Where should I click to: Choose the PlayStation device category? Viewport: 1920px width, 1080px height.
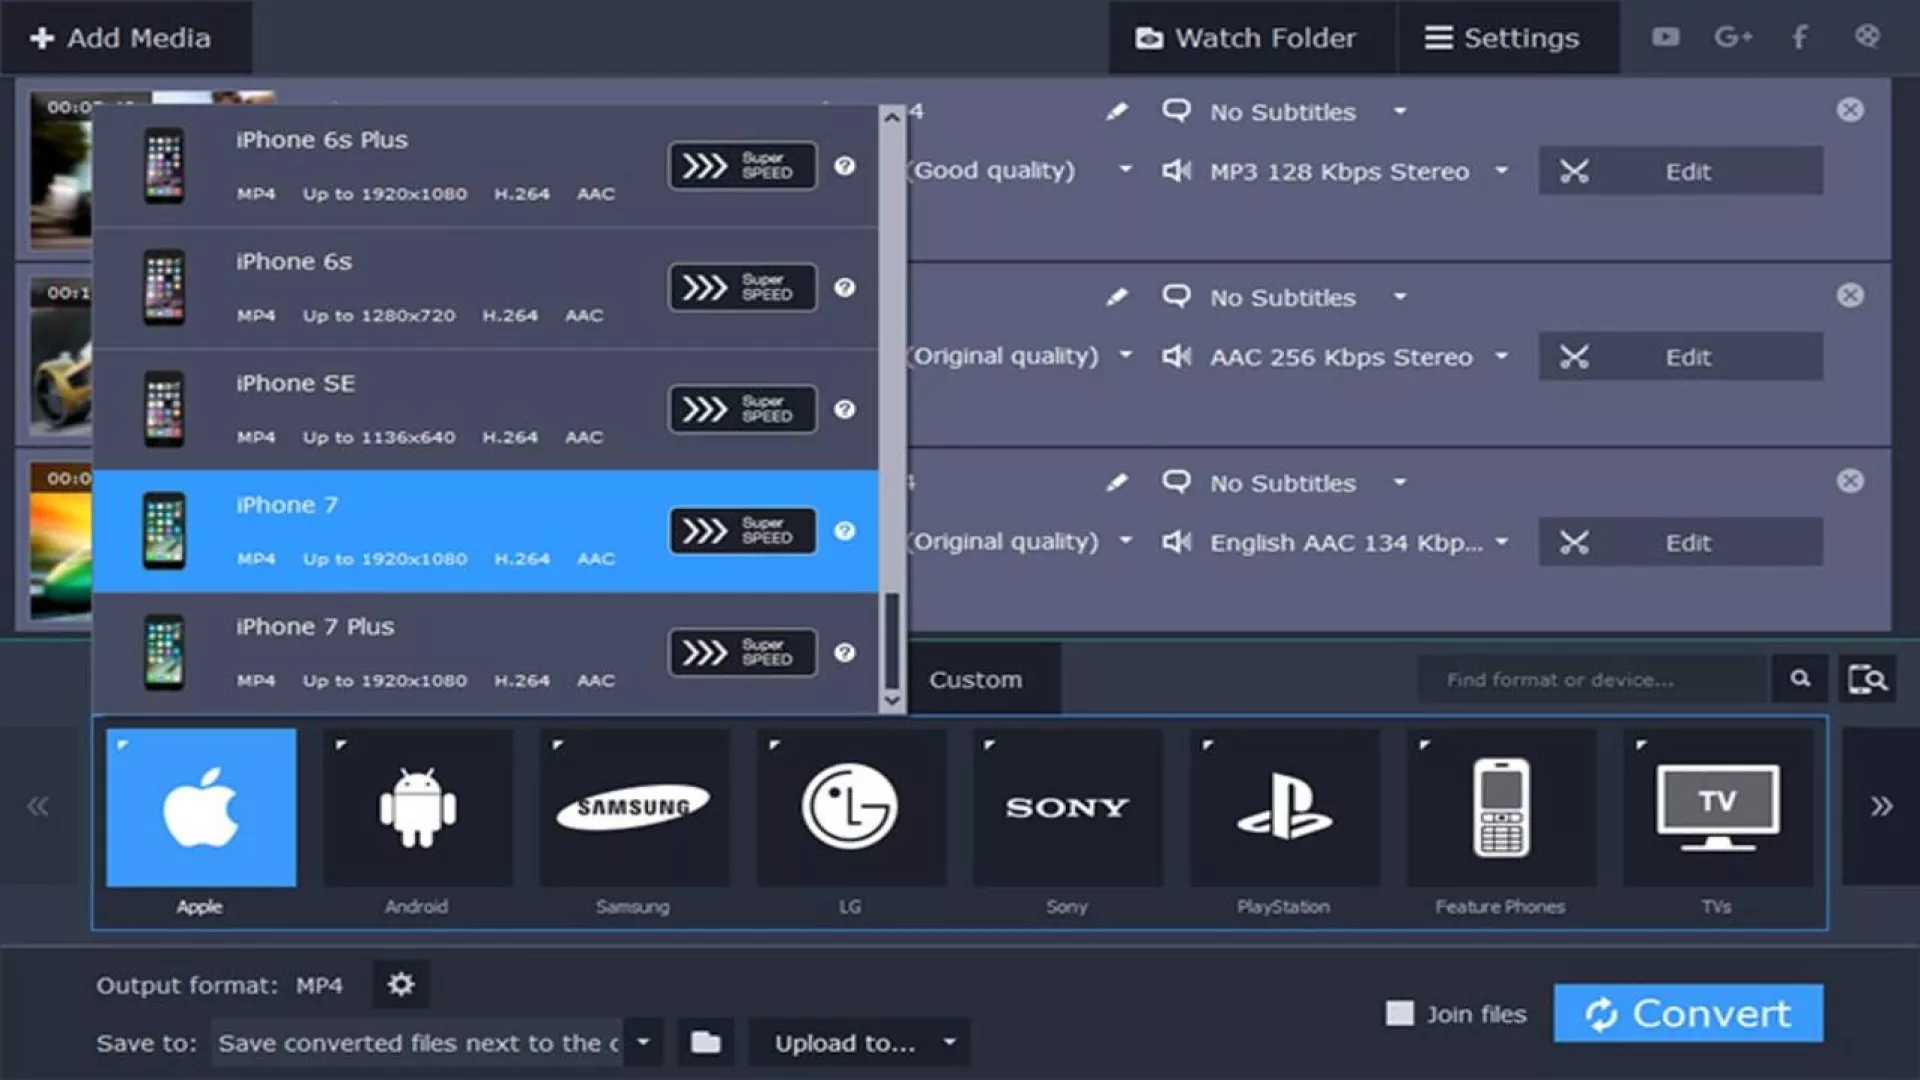click(1284, 807)
